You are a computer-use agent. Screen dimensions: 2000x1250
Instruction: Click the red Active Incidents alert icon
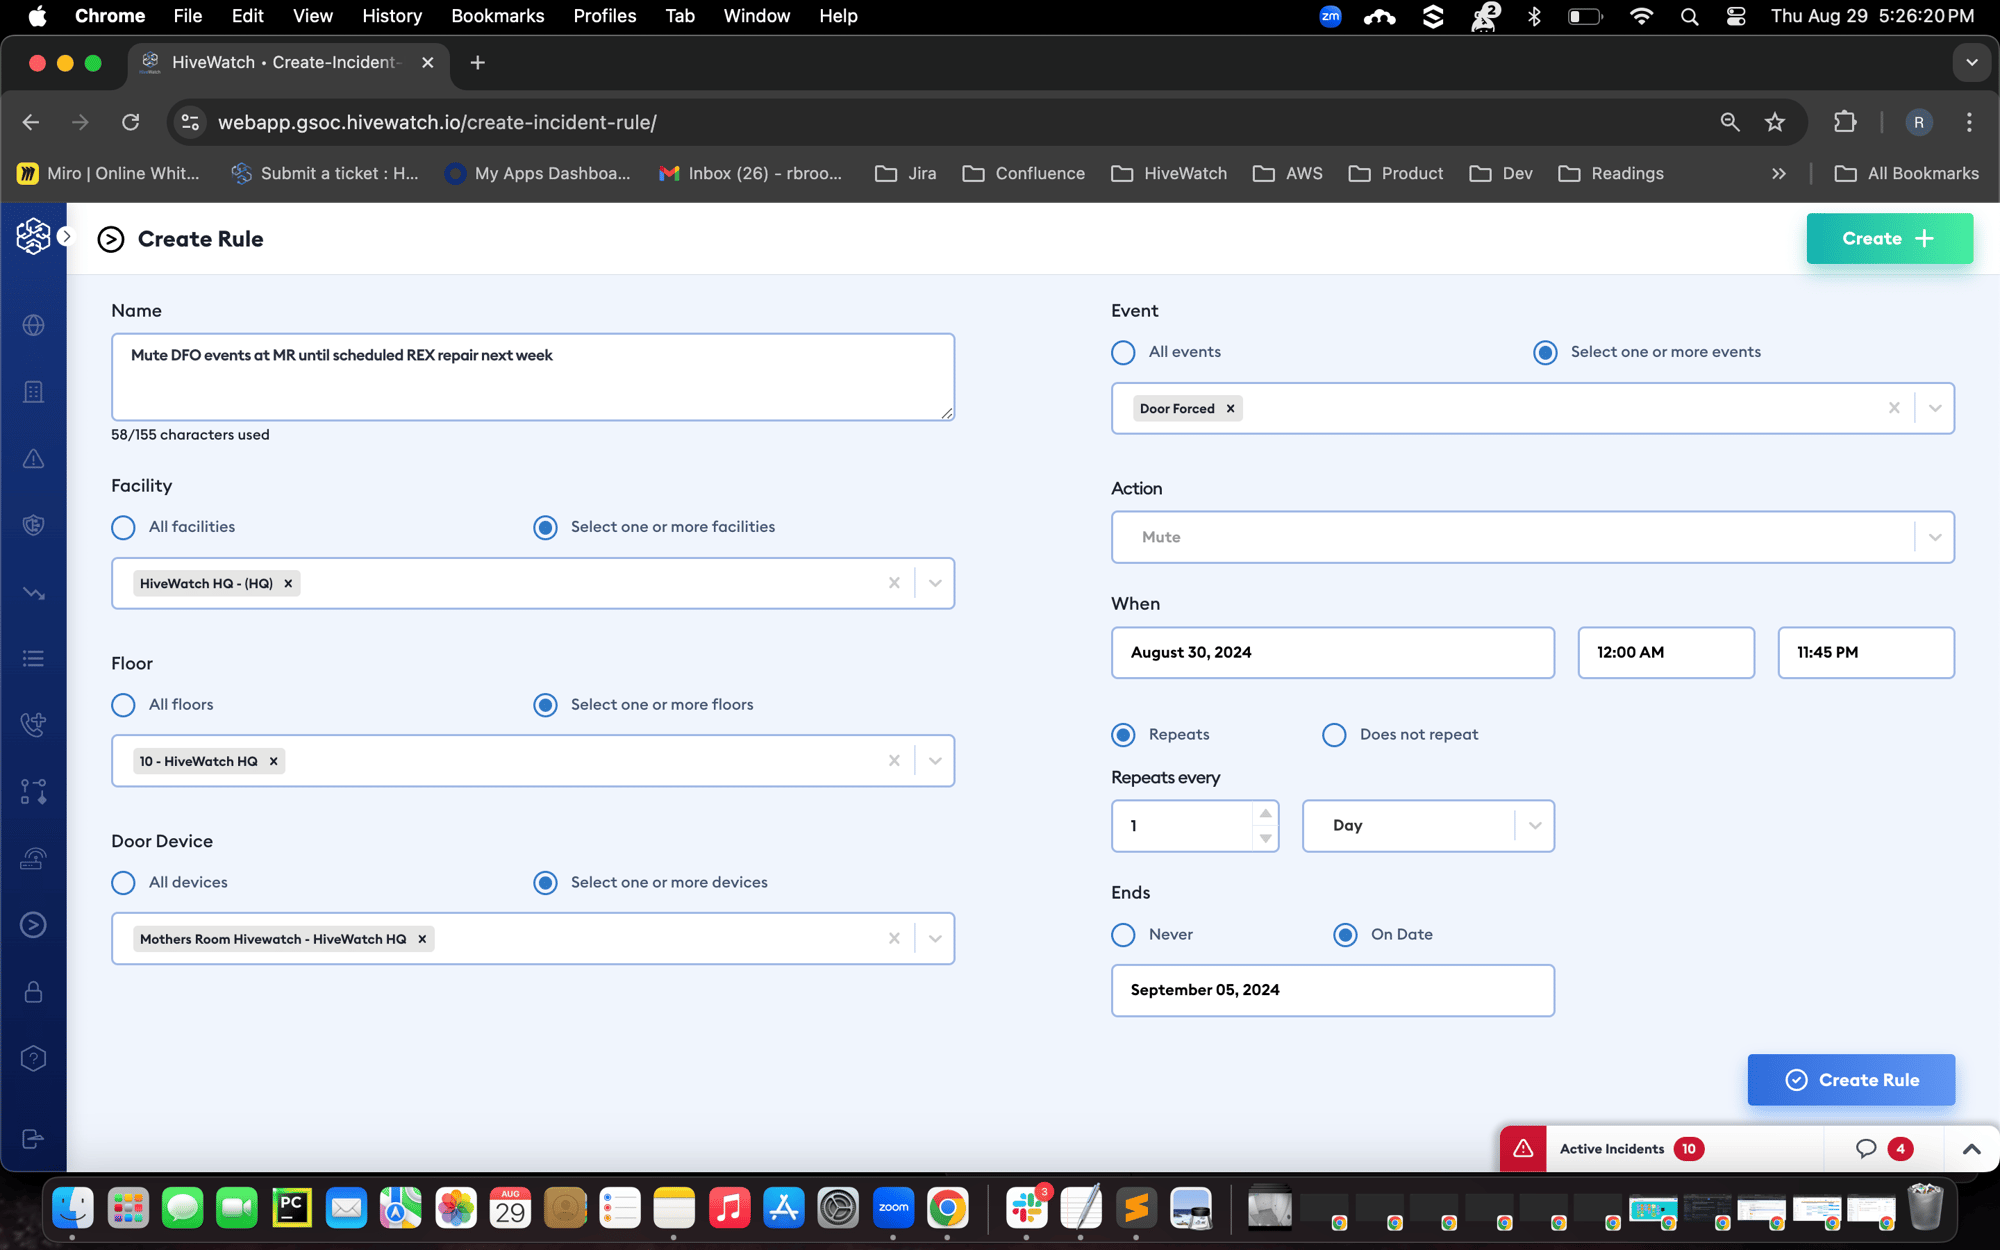coord(1523,1148)
